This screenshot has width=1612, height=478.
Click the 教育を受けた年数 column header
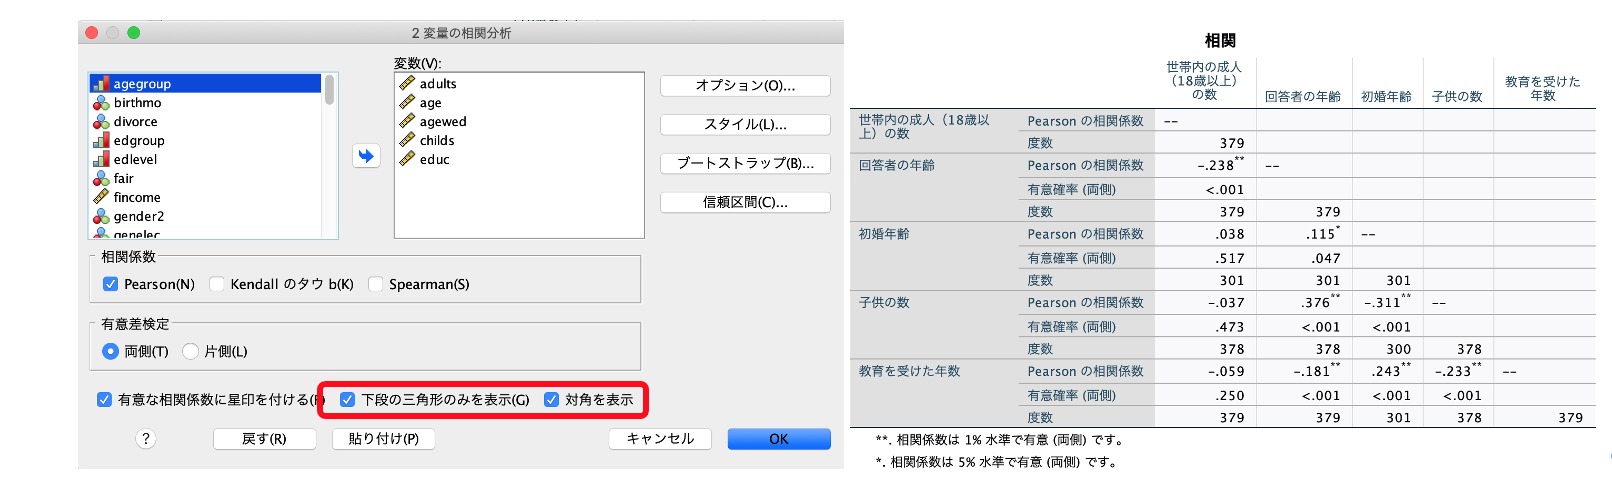coord(1542,89)
